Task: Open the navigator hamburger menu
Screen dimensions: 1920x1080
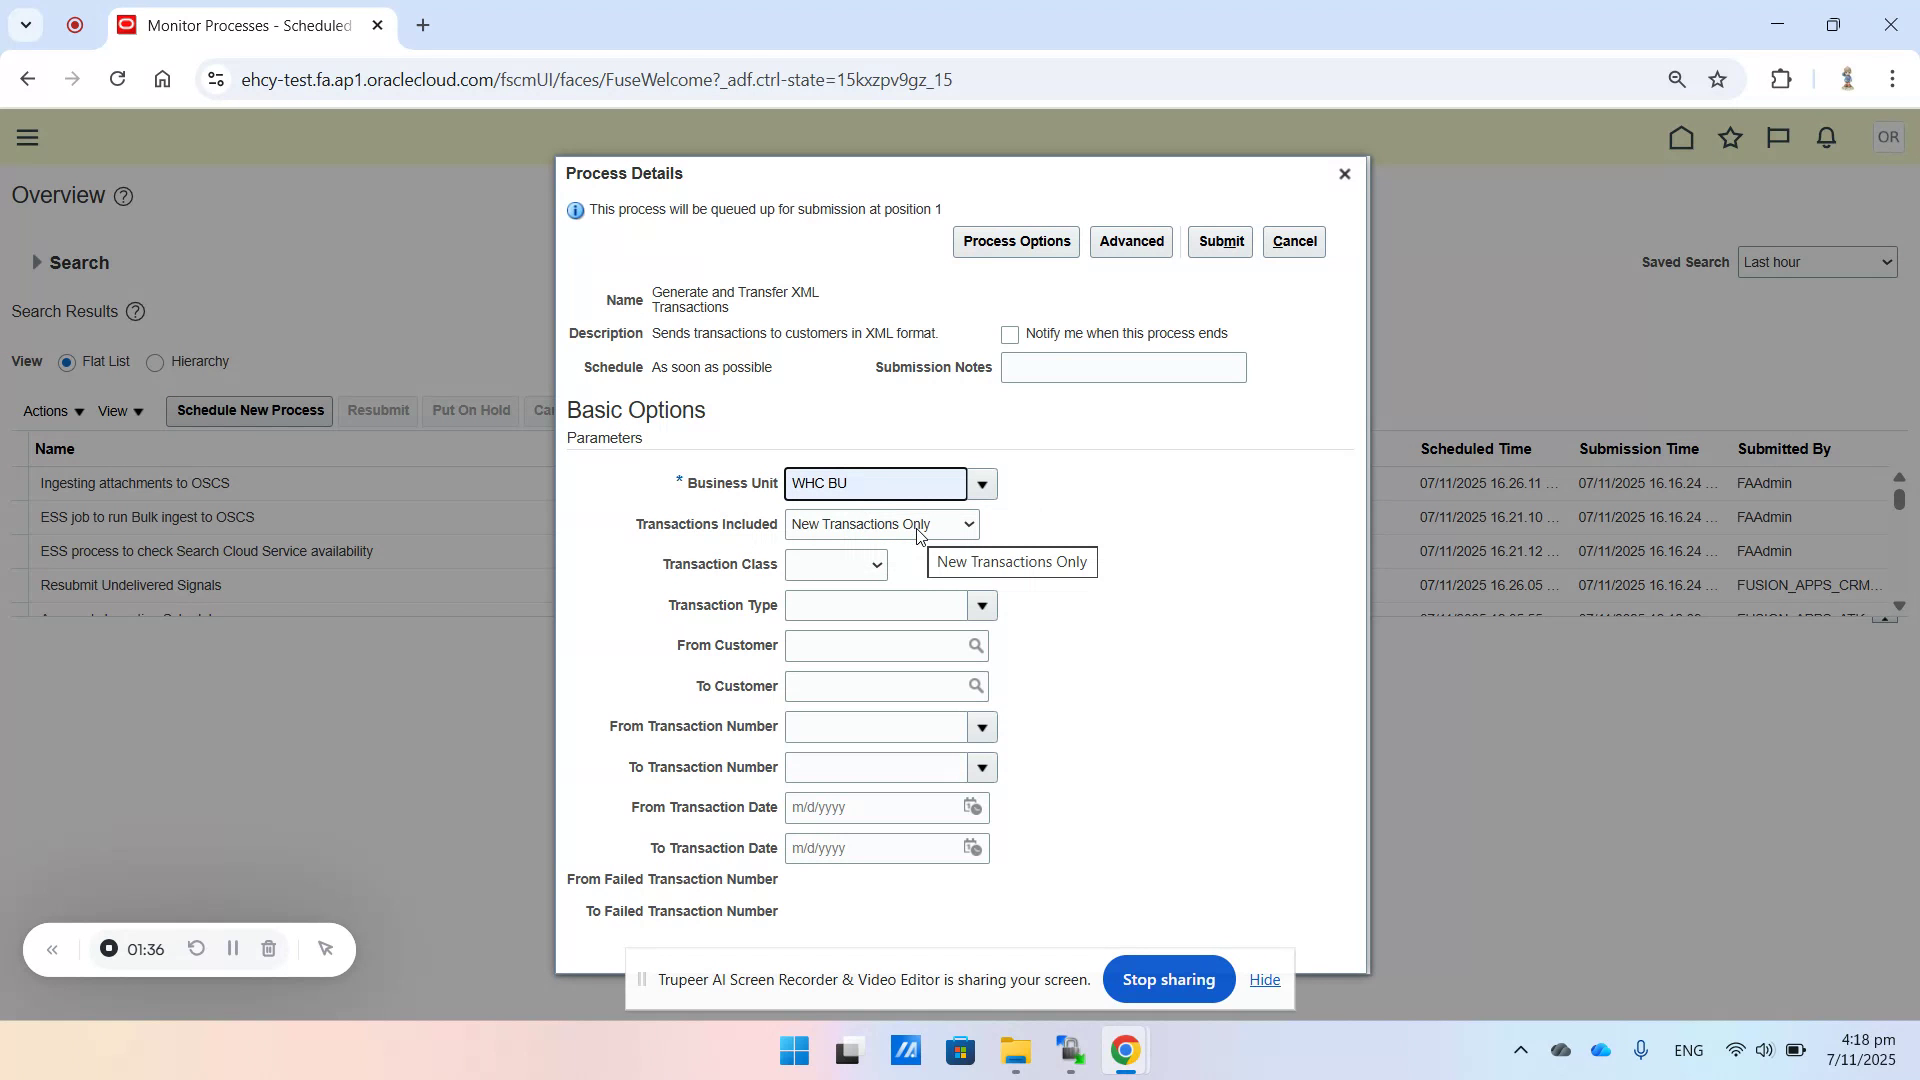Action: point(27,137)
